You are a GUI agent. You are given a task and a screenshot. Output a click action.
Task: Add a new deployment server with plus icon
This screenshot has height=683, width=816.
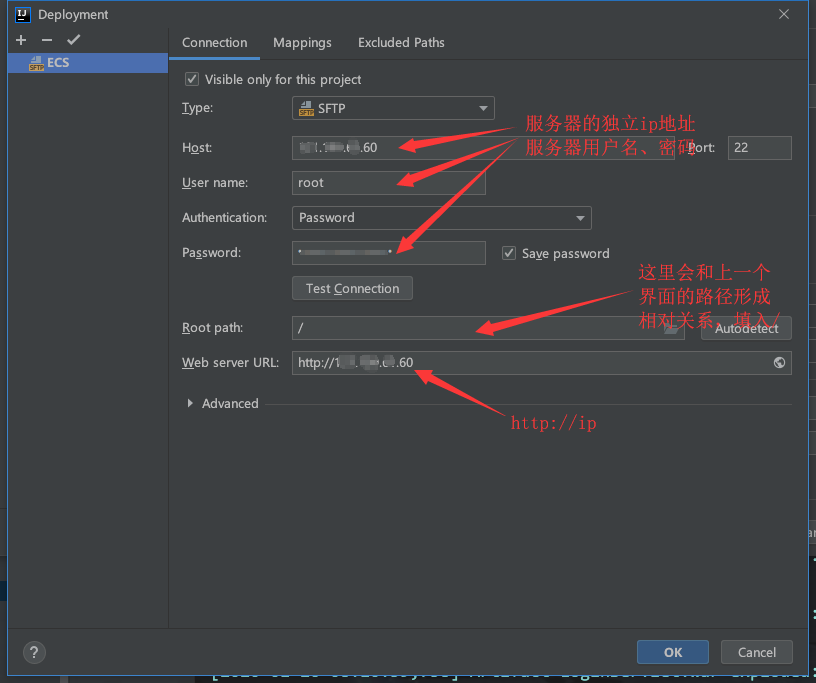click(x=21, y=40)
